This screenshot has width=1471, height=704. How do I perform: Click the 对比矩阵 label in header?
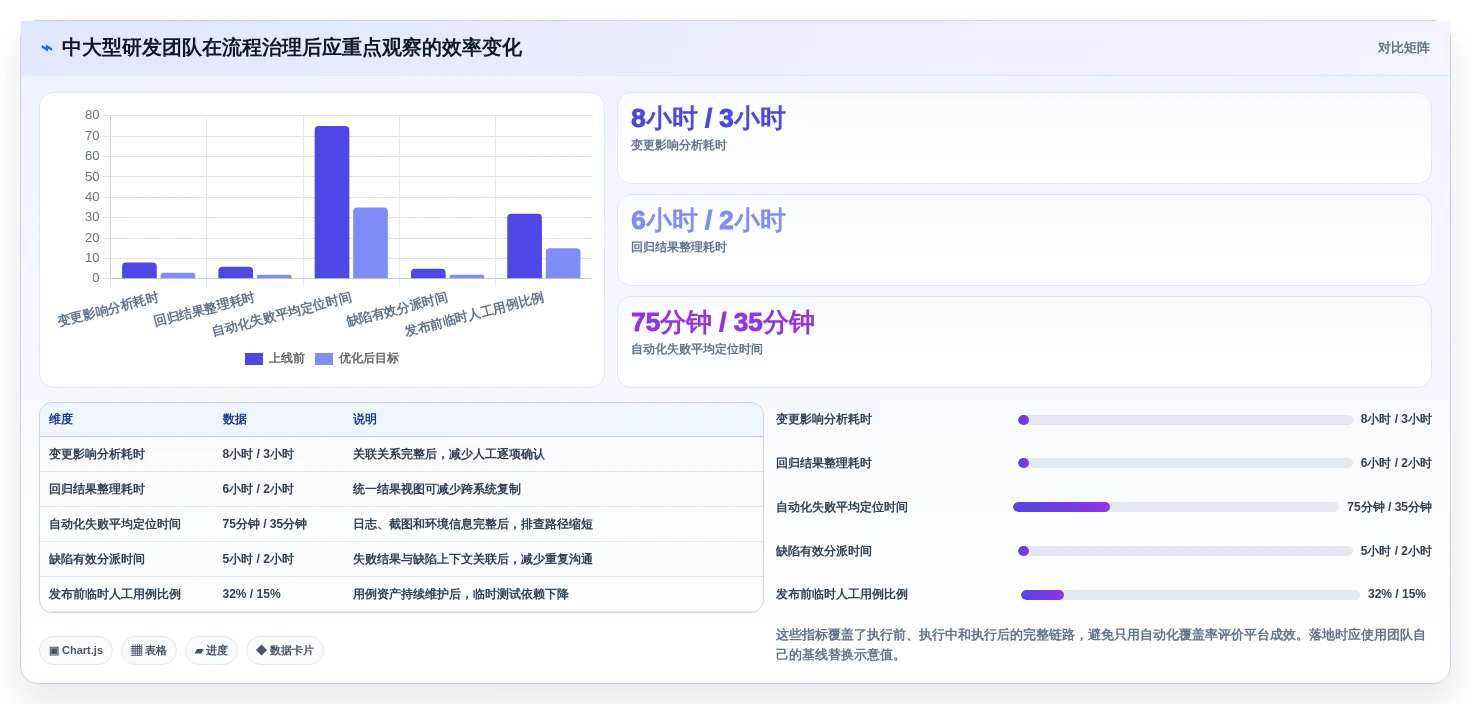click(1403, 48)
